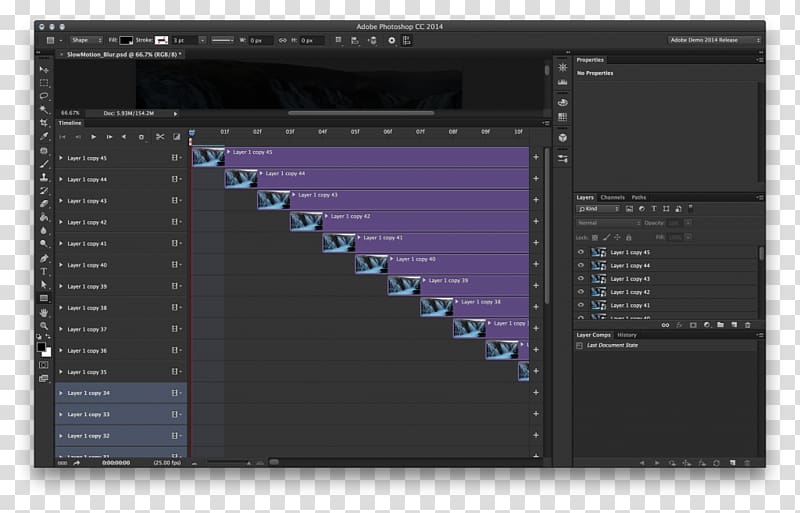Select the Lasso tool
The image size is (800, 513).
coord(44,96)
